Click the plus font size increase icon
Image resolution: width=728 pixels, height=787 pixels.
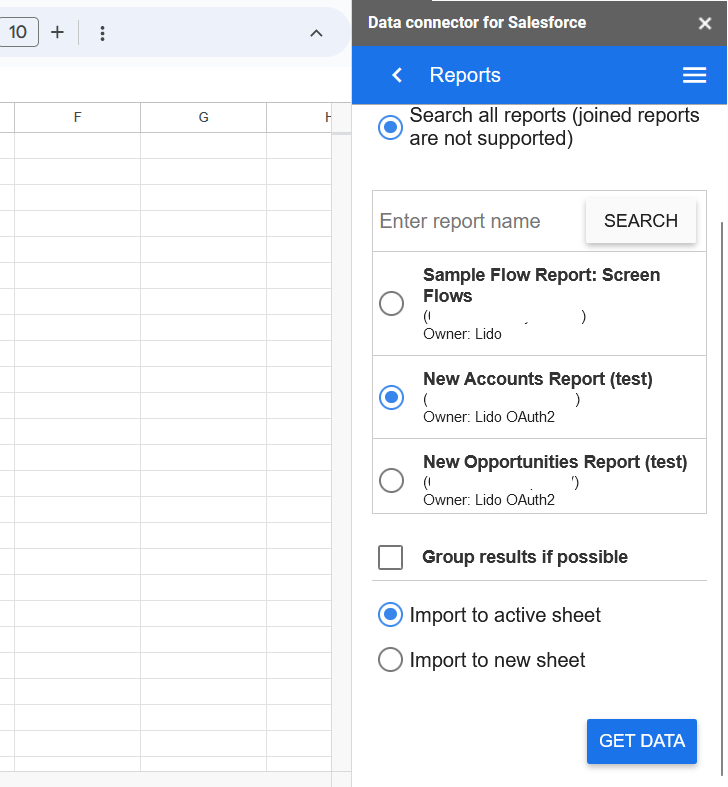(x=58, y=33)
